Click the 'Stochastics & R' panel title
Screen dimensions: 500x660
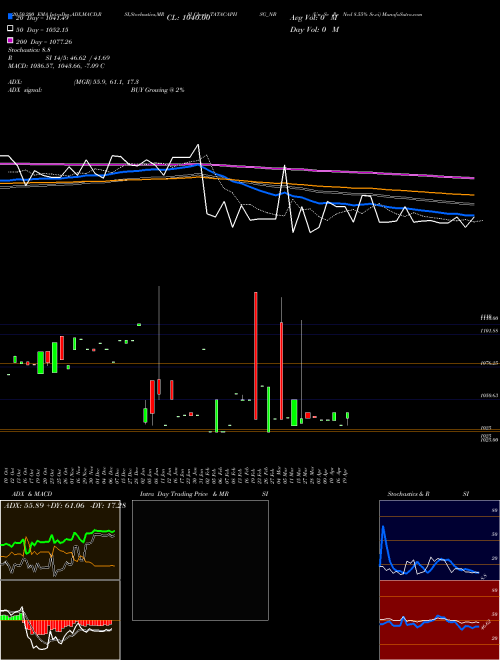408,494
